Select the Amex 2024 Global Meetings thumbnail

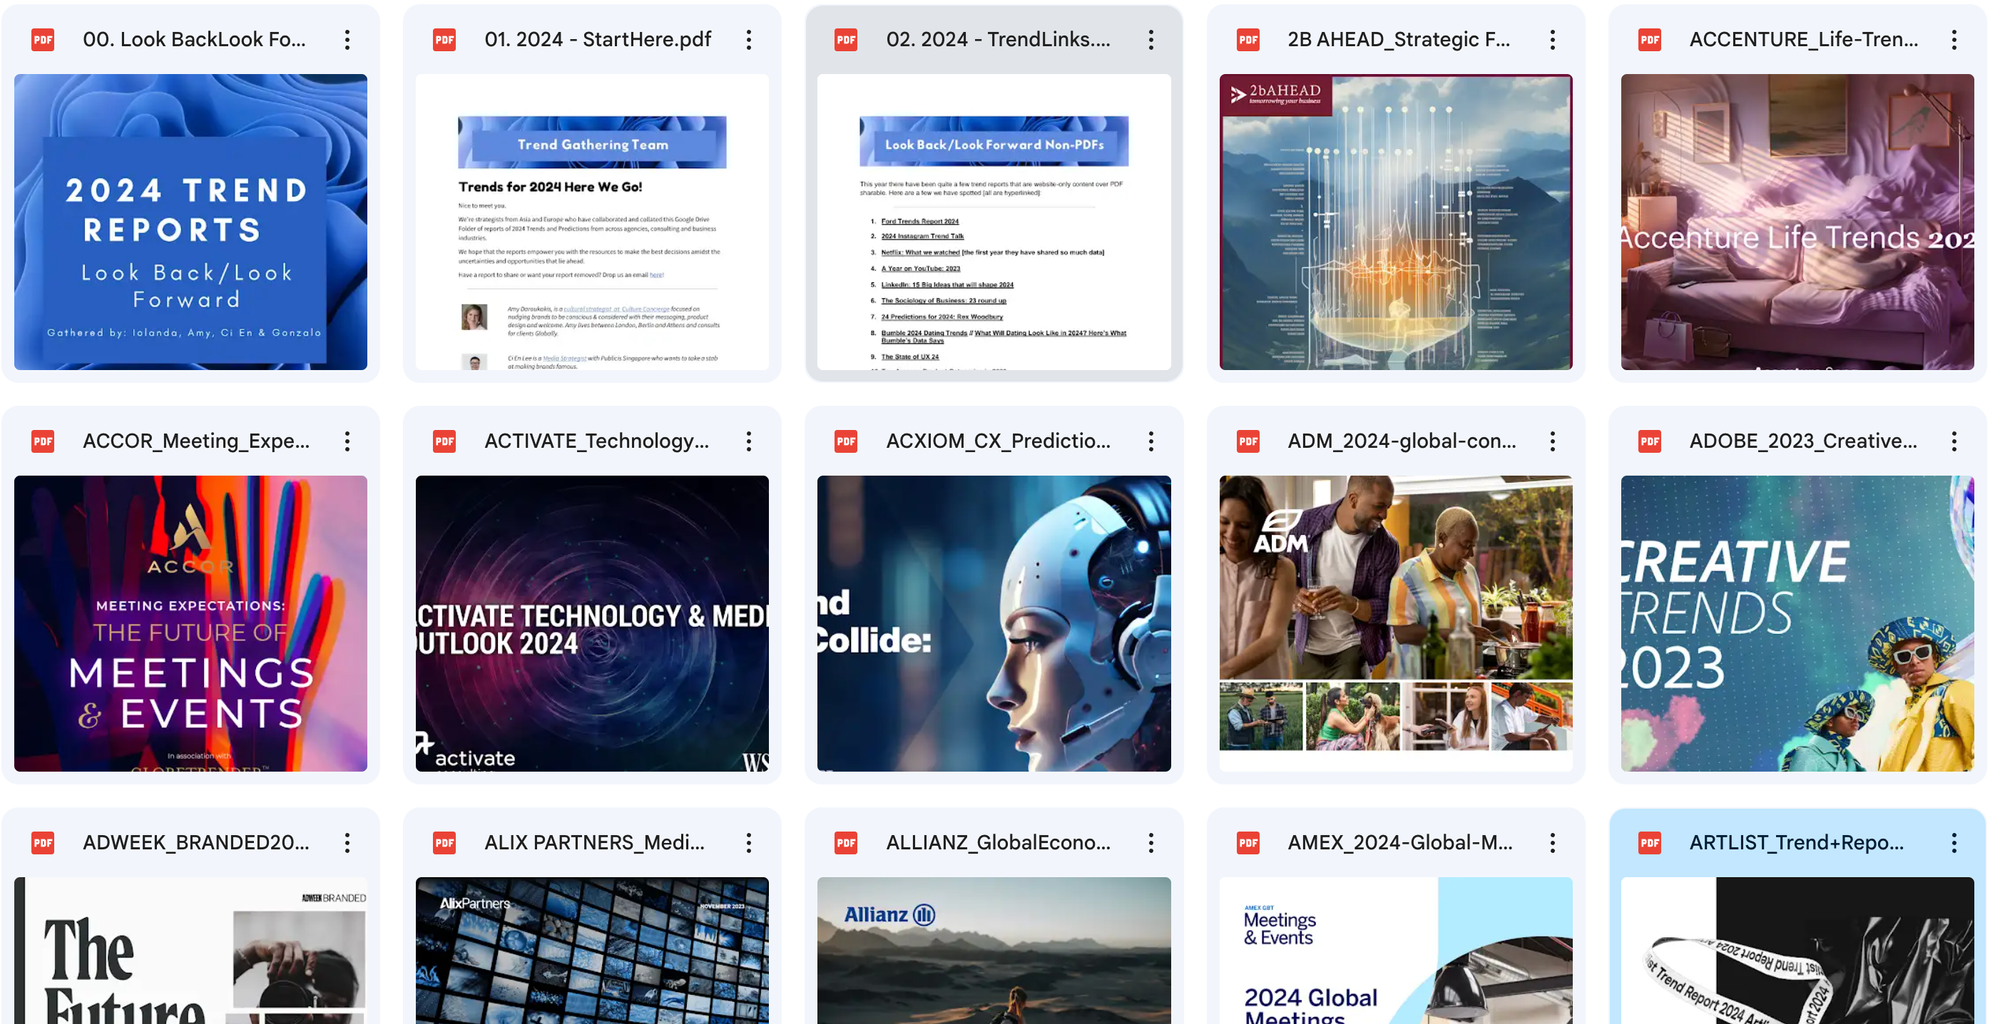tap(1396, 950)
